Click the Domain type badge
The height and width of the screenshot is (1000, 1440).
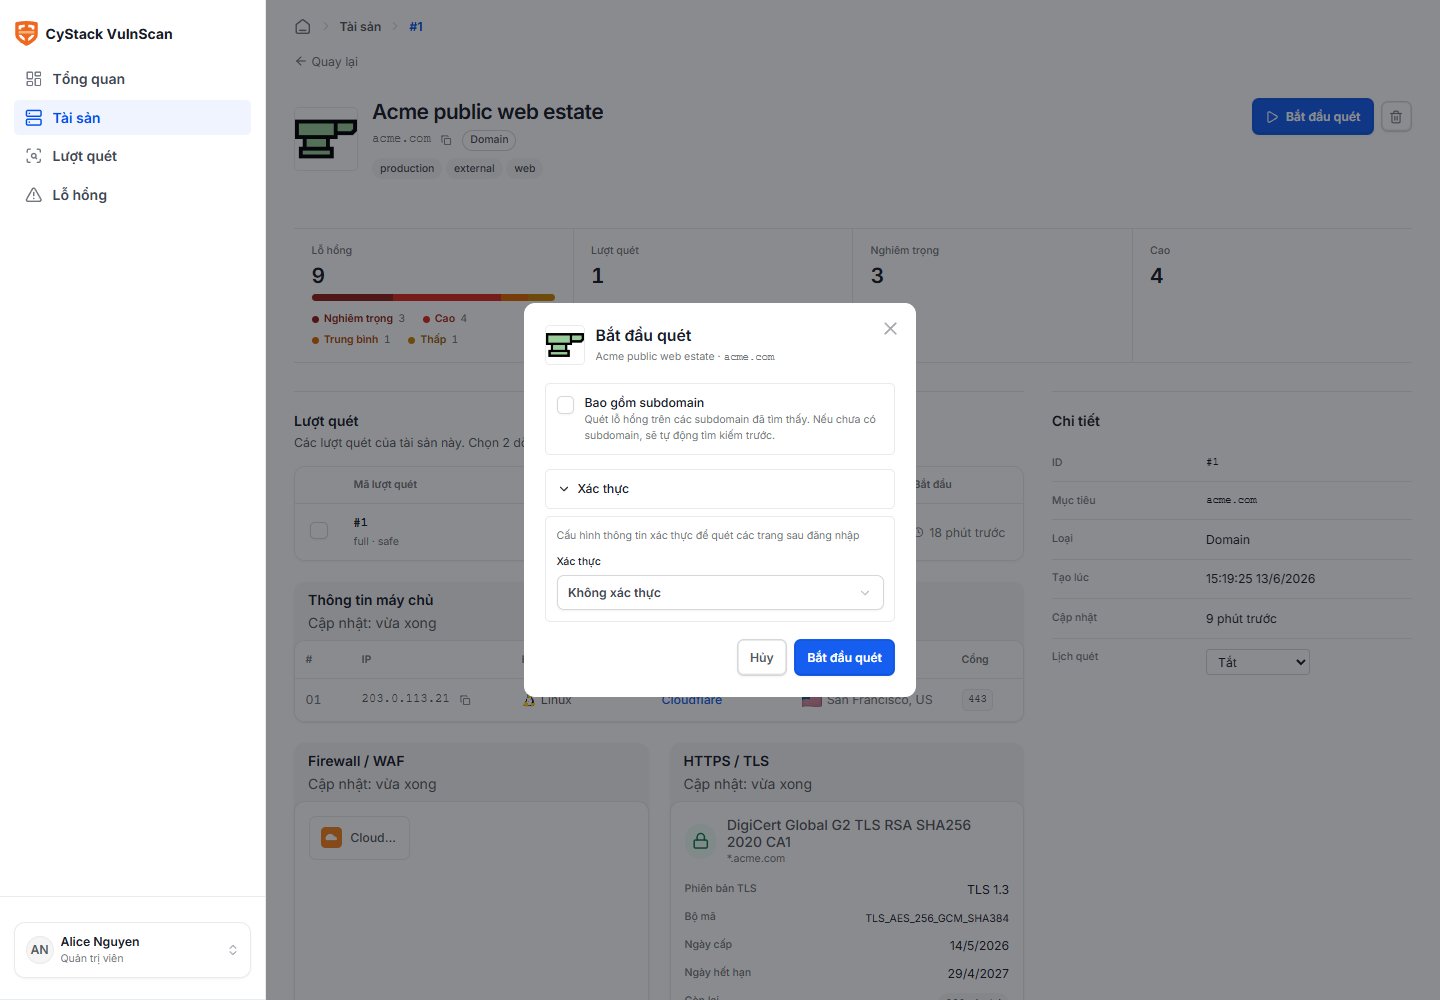(489, 140)
